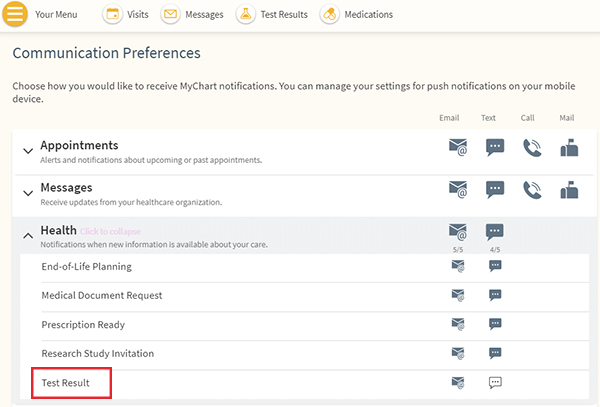Open the Medications navigation label
The height and width of the screenshot is (407, 600).
(x=368, y=15)
